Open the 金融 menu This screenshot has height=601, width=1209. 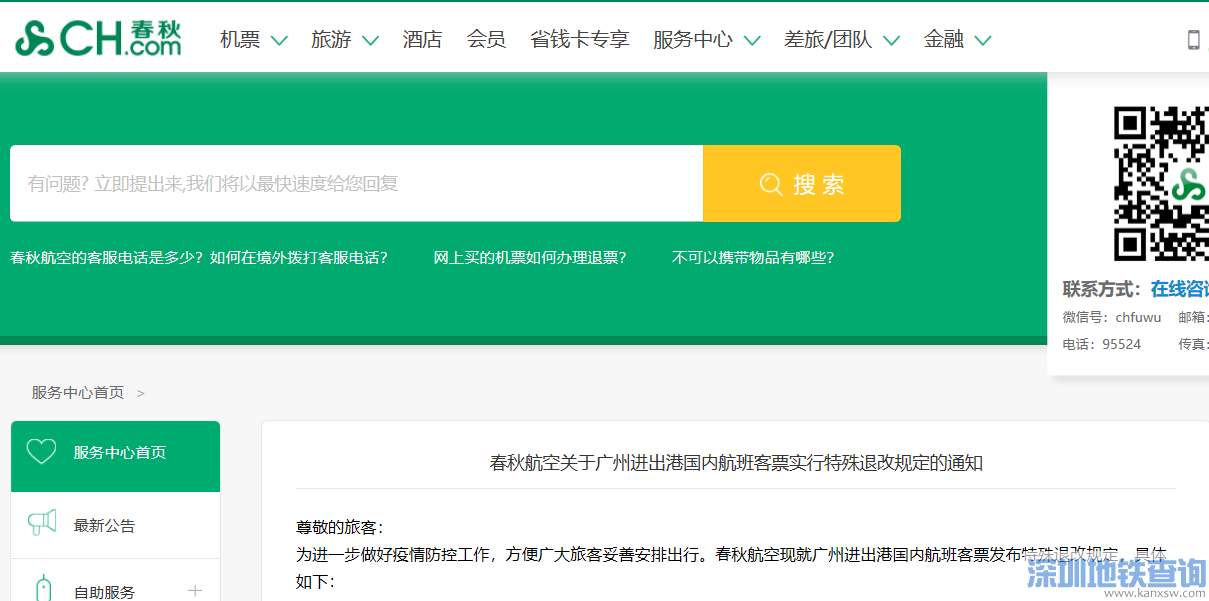(944, 40)
